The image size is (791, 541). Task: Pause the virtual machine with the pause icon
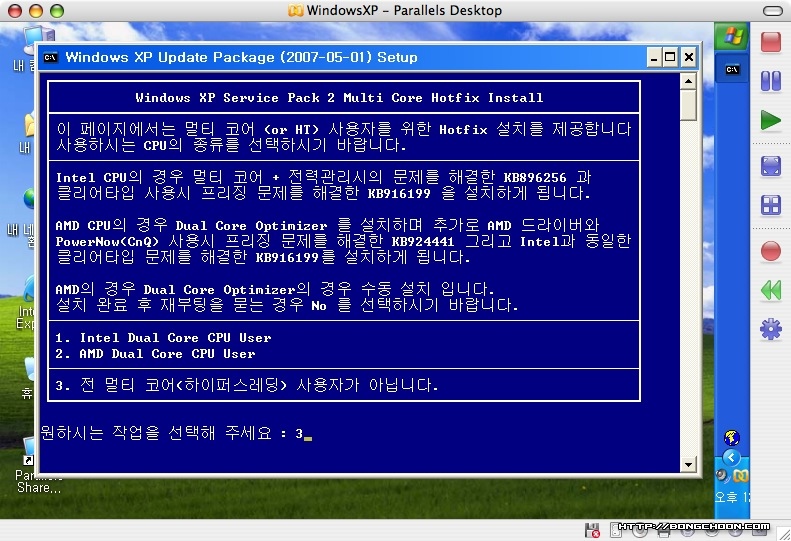(x=770, y=81)
